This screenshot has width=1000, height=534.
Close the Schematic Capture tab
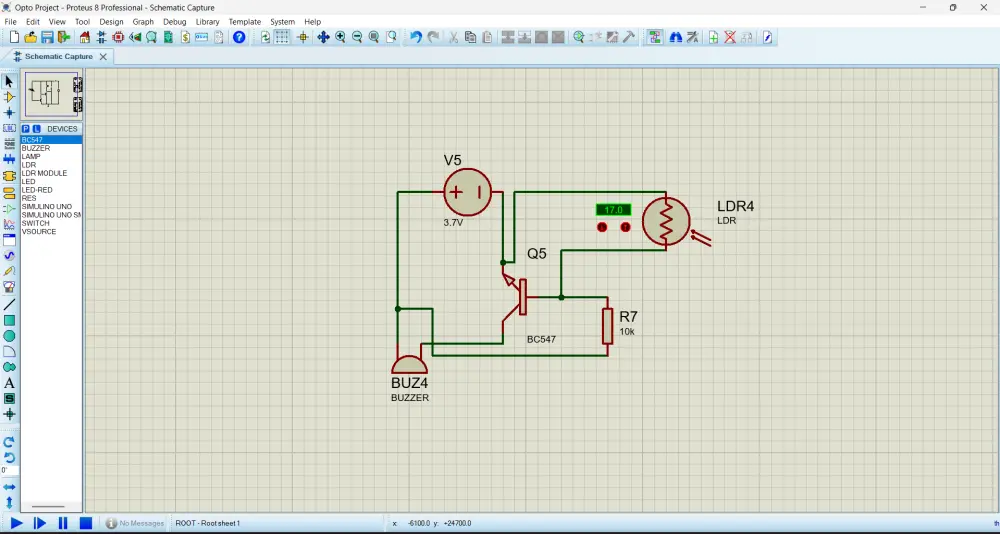(x=103, y=57)
